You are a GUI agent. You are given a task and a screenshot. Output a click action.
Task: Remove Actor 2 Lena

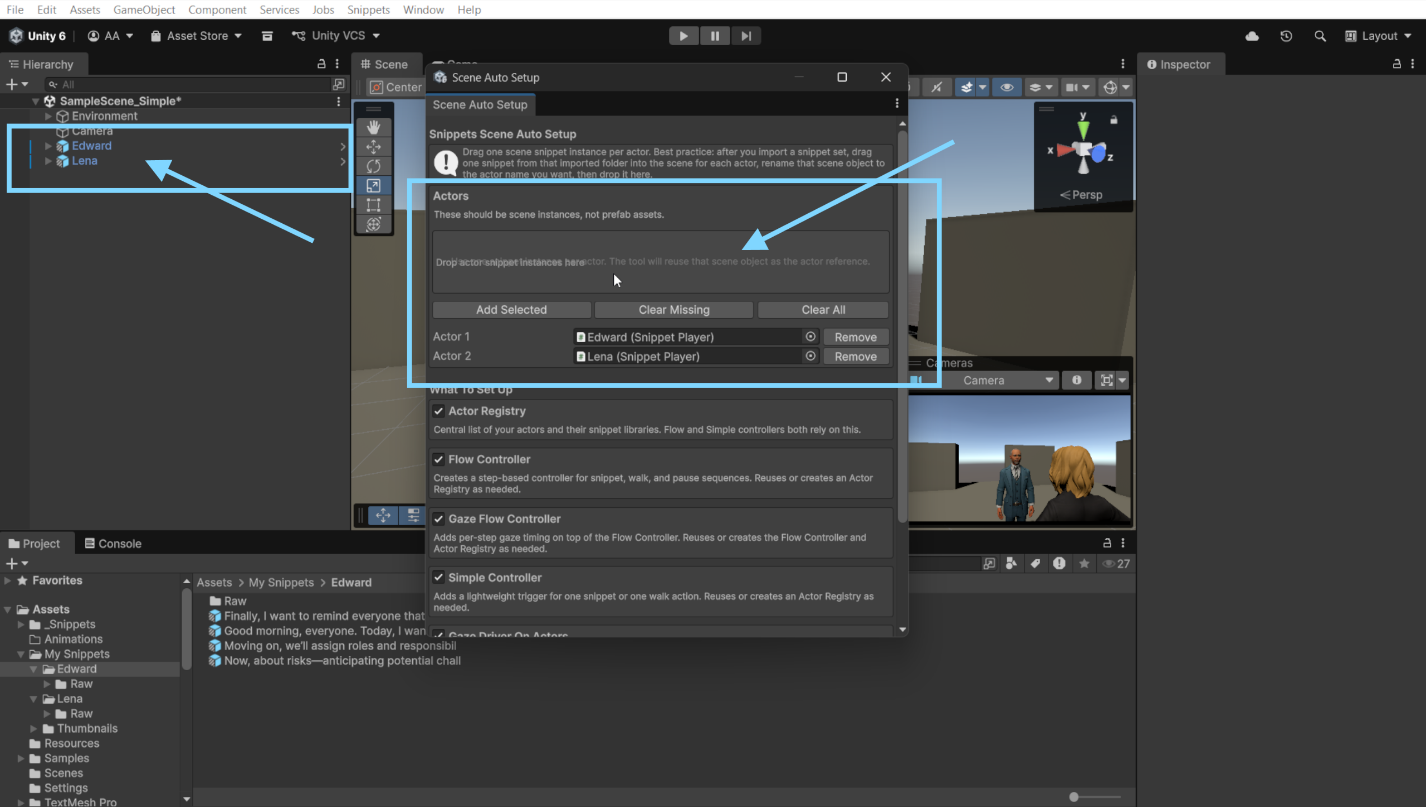(x=856, y=356)
